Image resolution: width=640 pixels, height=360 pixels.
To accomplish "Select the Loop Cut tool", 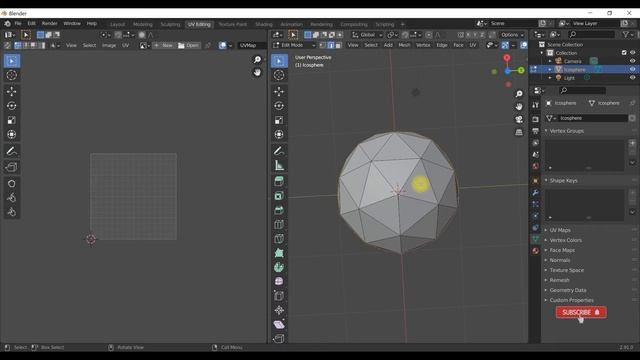I will click(279, 224).
